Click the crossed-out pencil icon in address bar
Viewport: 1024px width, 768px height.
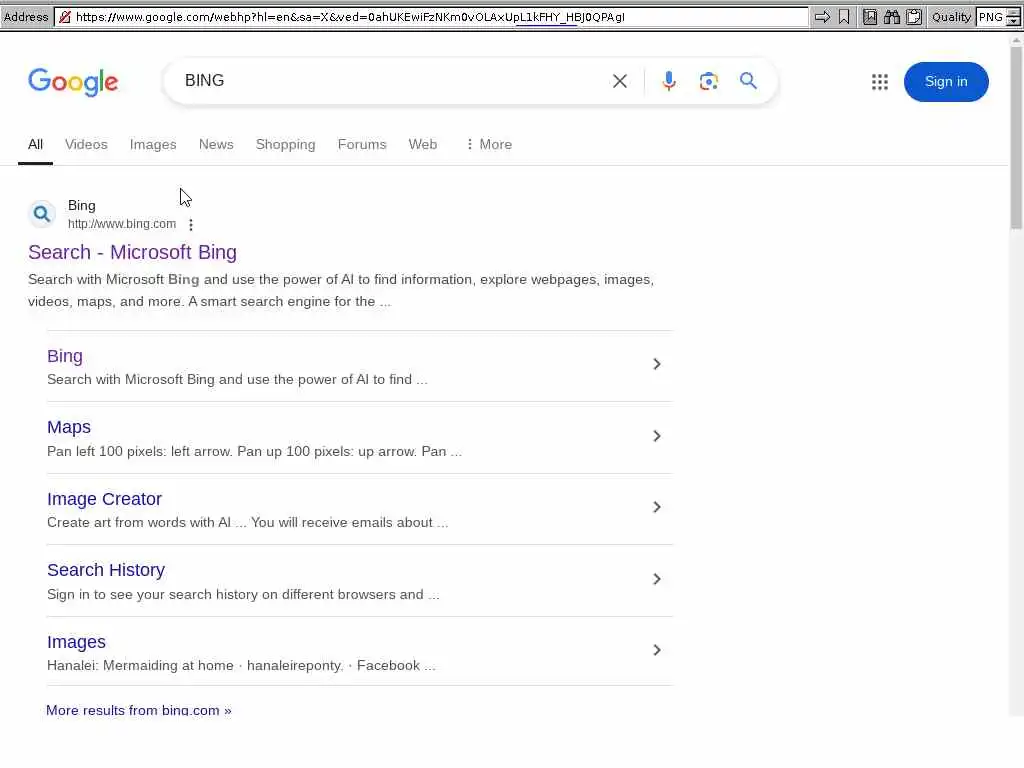pyautogui.click(x=65, y=17)
